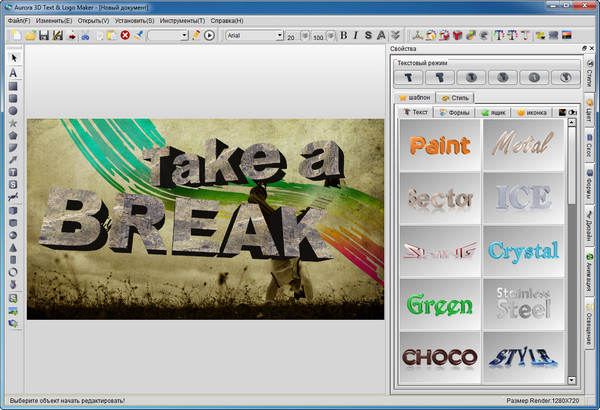Open the Файл(F) menu

pyautogui.click(x=19, y=21)
